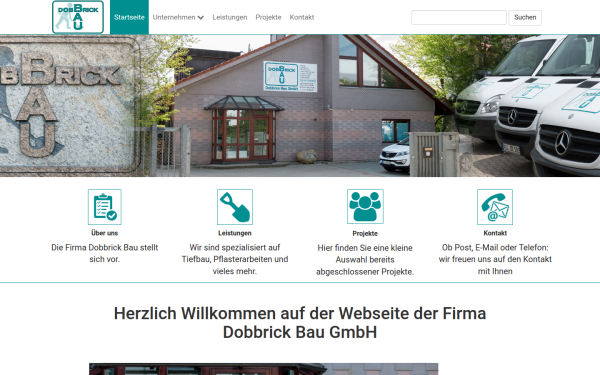Click the Dobbrick Bau logo in header

click(x=78, y=17)
